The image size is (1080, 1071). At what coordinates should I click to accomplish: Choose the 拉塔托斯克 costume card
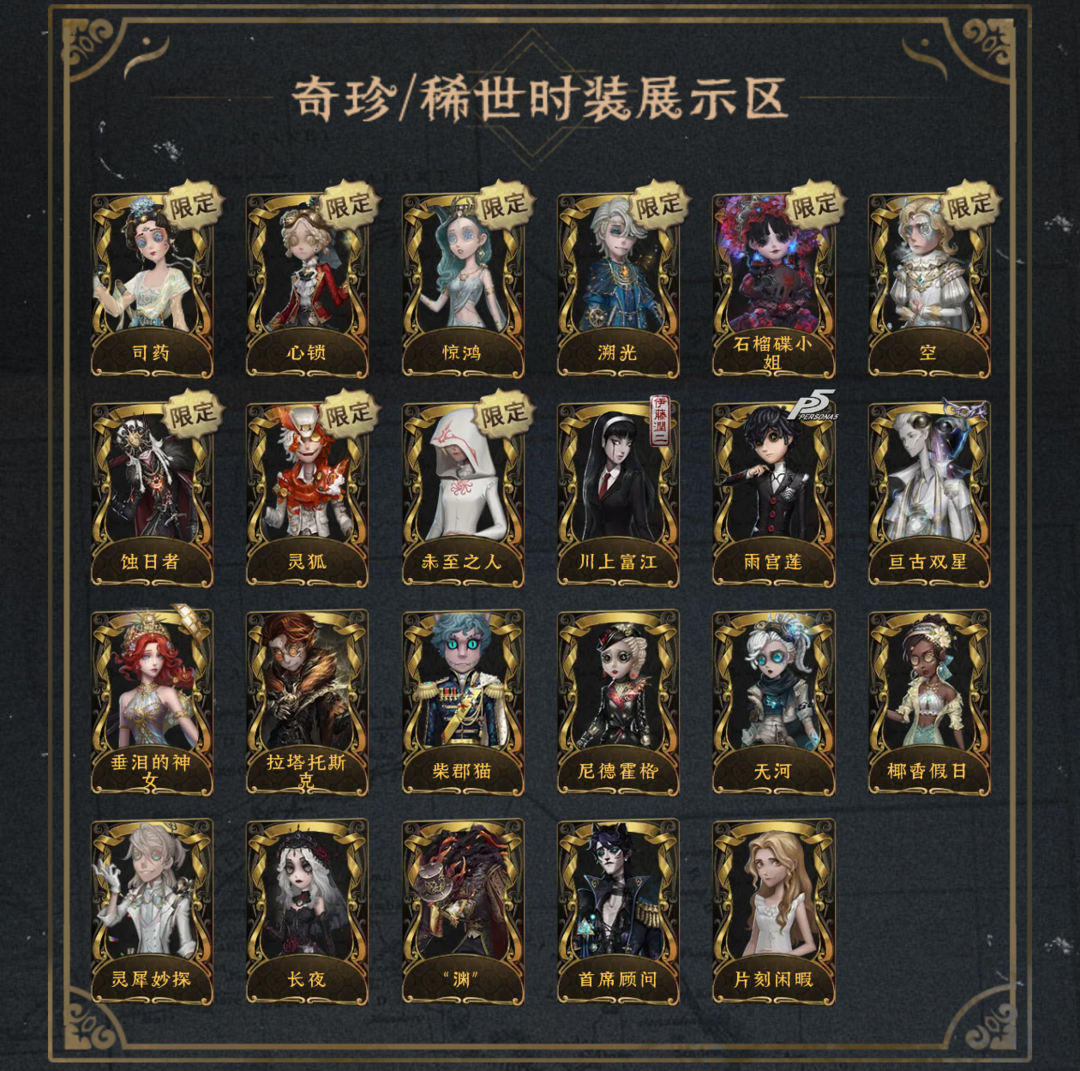click(x=307, y=703)
